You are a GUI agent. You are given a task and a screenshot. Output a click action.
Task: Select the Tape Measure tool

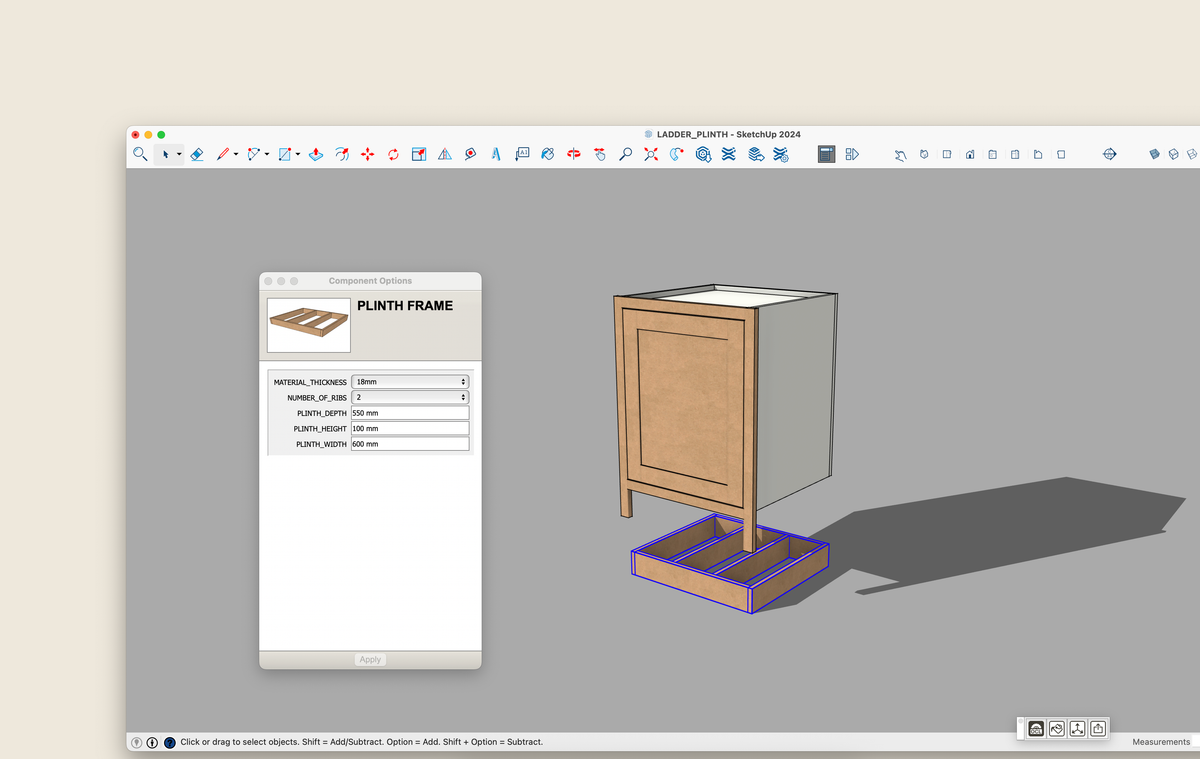470,154
